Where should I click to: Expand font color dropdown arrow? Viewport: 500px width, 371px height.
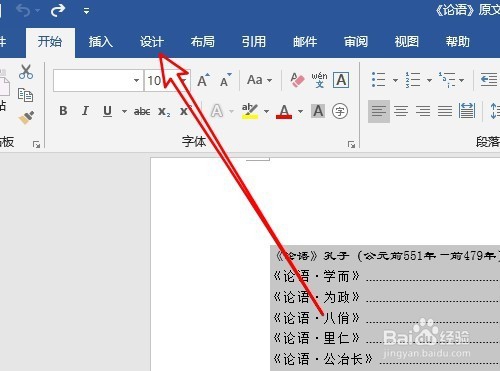pos(300,111)
